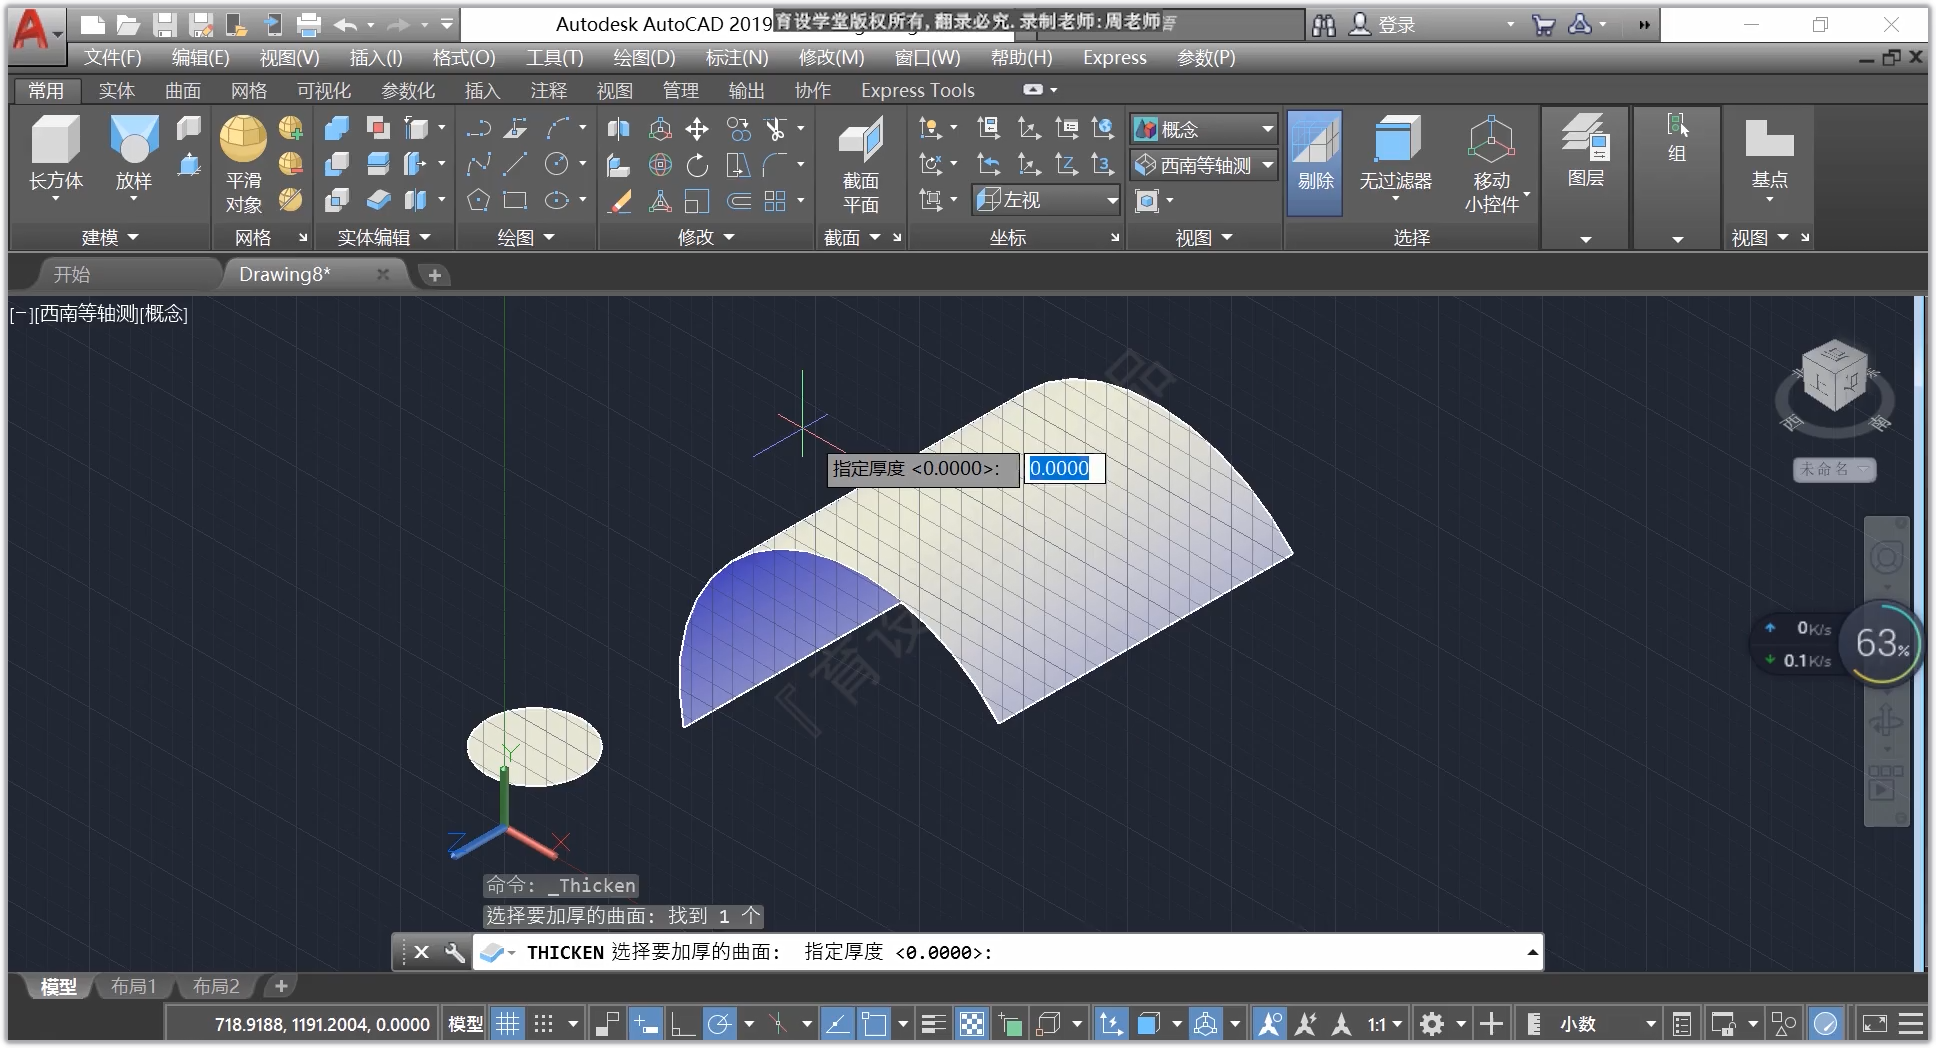This screenshot has width=1936, height=1048.
Task: Expand command line history arrow
Action: click(x=1532, y=952)
